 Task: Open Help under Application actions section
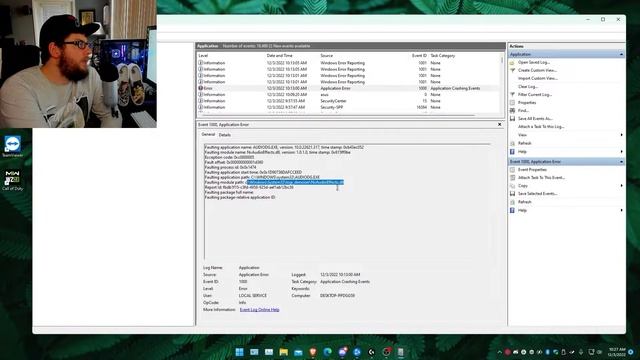[522, 151]
